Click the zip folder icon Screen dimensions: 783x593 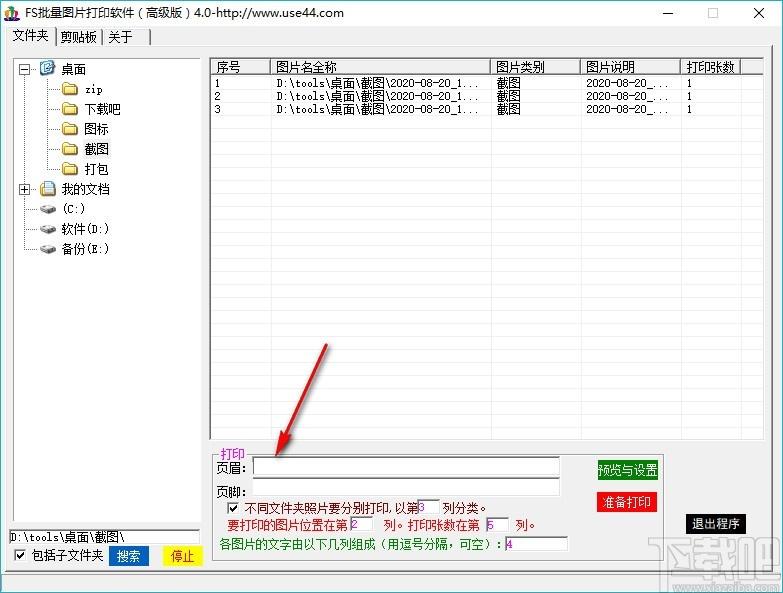(70, 89)
